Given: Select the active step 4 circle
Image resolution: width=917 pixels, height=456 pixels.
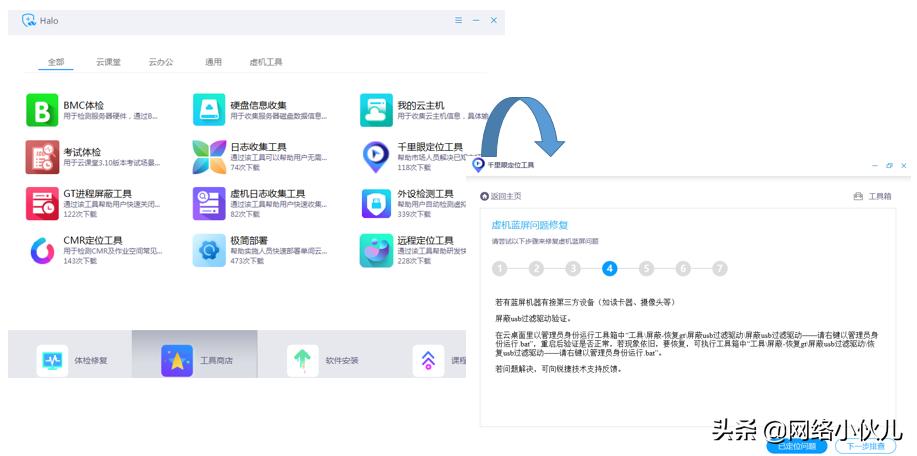Looking at the screenshot, I should 609,269.
